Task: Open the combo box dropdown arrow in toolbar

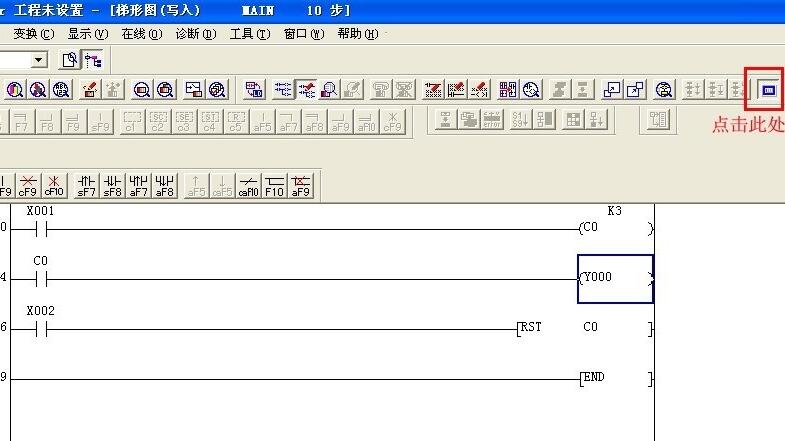Action: pyautogui.click(x=39, y=60)
